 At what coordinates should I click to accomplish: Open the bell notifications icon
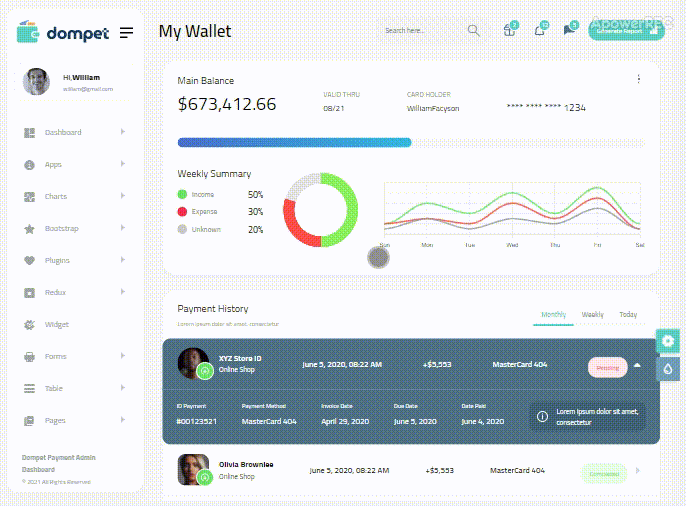pyautogui.click(x=540, y=30)
